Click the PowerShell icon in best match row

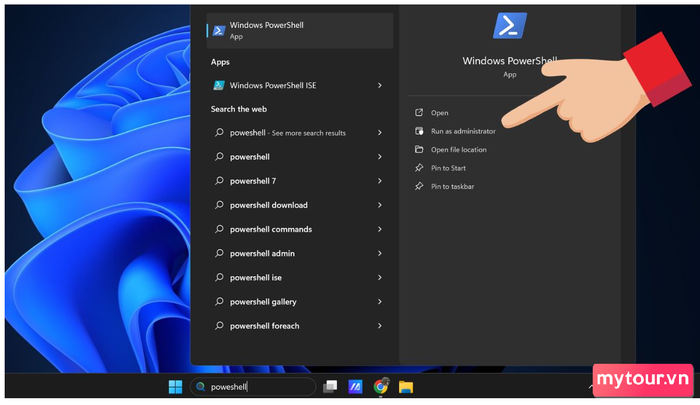click(219, 30)
